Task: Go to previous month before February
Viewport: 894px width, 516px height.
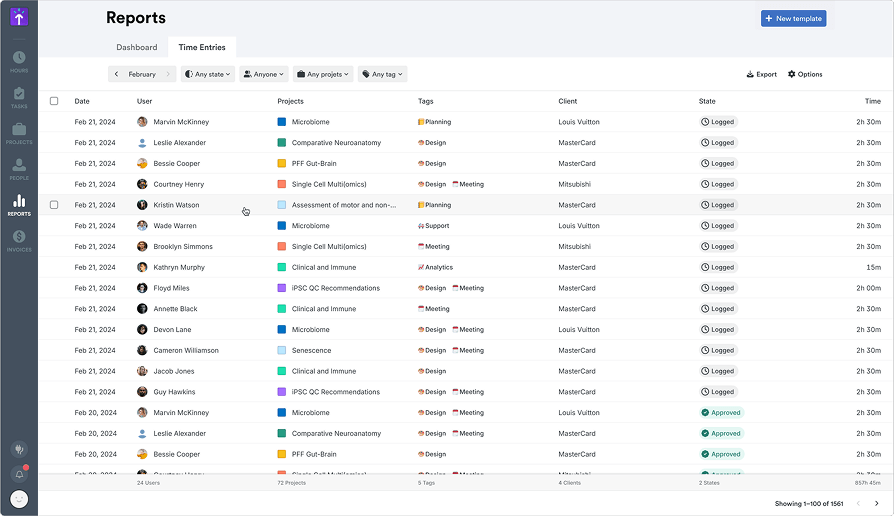Action: tap(117, 74)
